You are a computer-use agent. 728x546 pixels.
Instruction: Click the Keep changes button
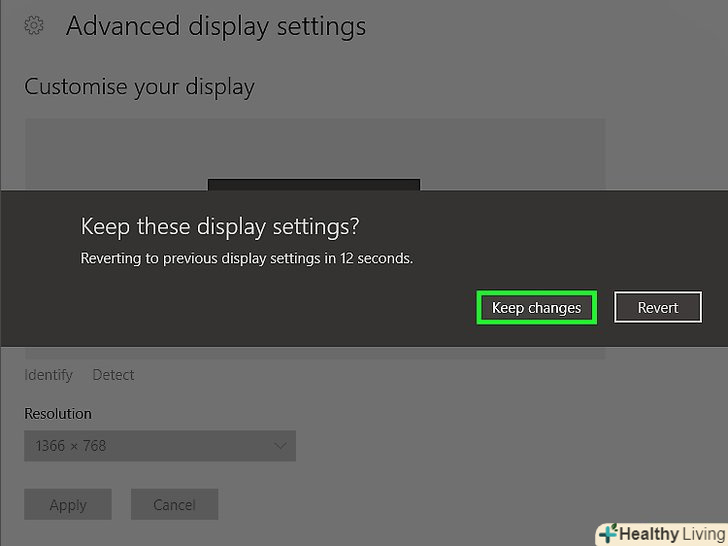point(536,307)
